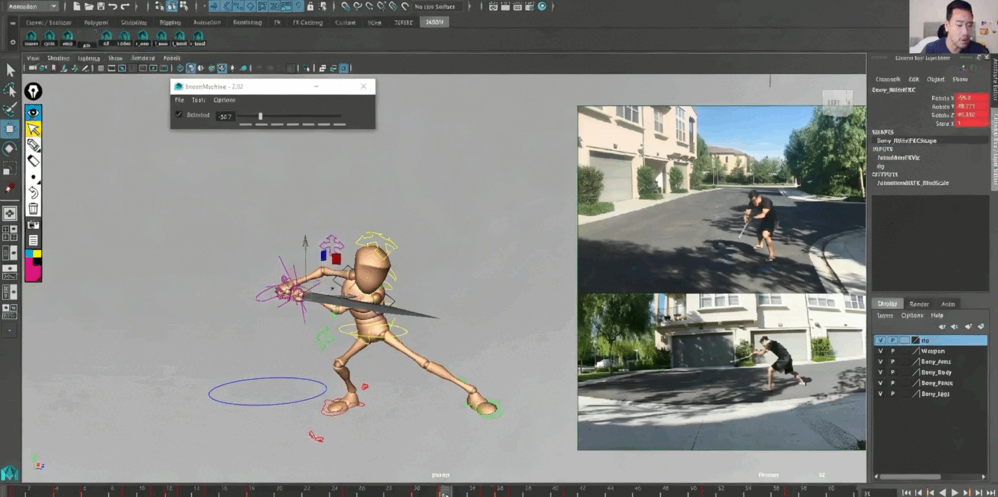Click the trash can icon to clear sketches
The width and height of the screenshot is (998, 497).
pos(33,209)
